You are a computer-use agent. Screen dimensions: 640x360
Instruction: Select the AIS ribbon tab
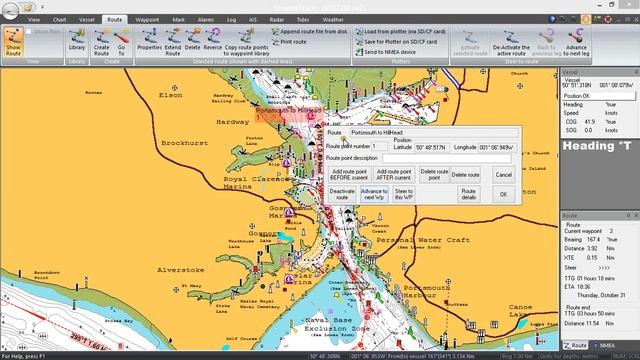253,20
